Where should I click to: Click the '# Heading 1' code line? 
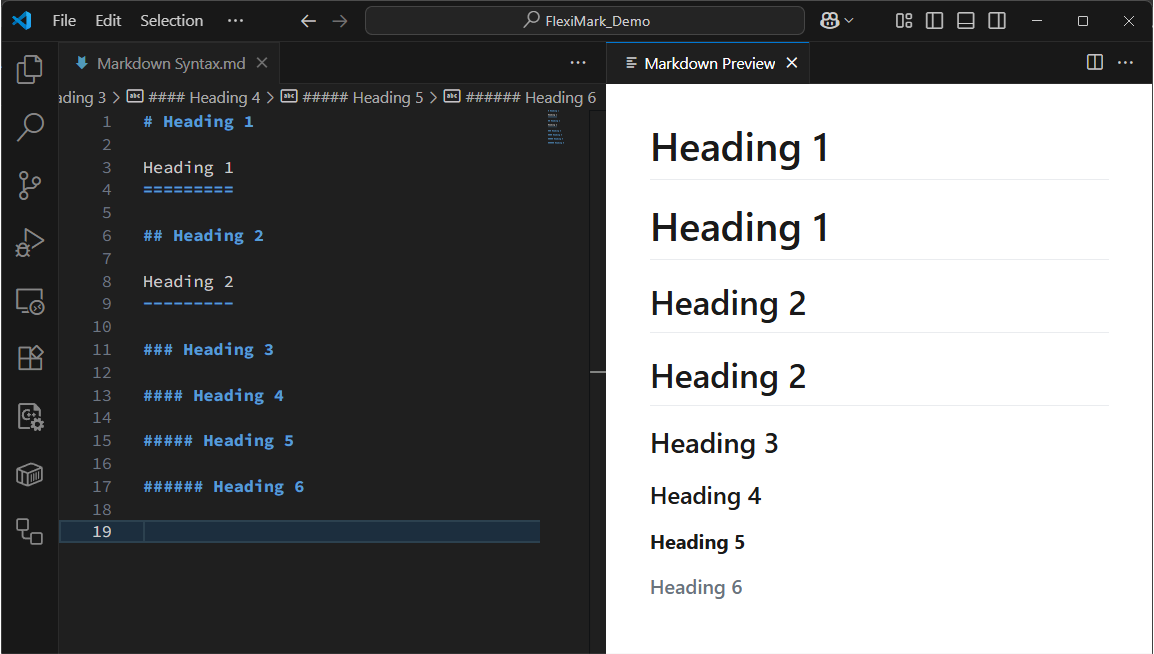198,121
